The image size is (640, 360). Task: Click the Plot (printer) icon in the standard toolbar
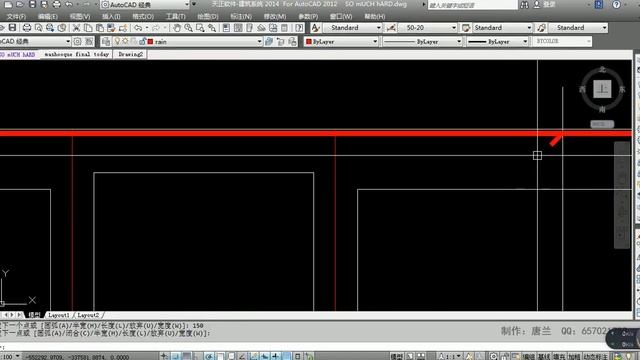coord(27,28)
